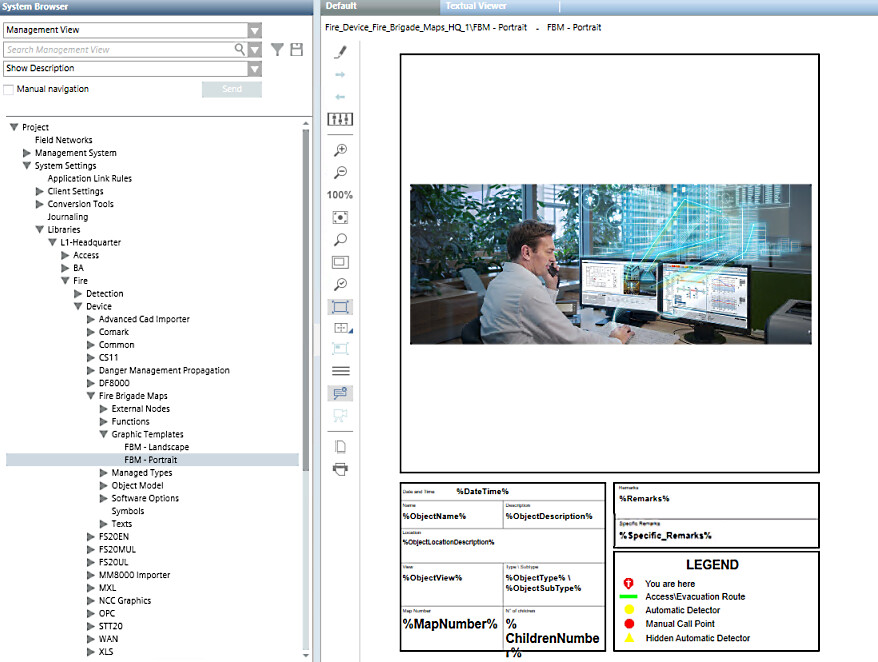Image resolution: width=878 pixels, height=662 pixels.
Task: Click the save disk icon beside search
Action: 296,49
